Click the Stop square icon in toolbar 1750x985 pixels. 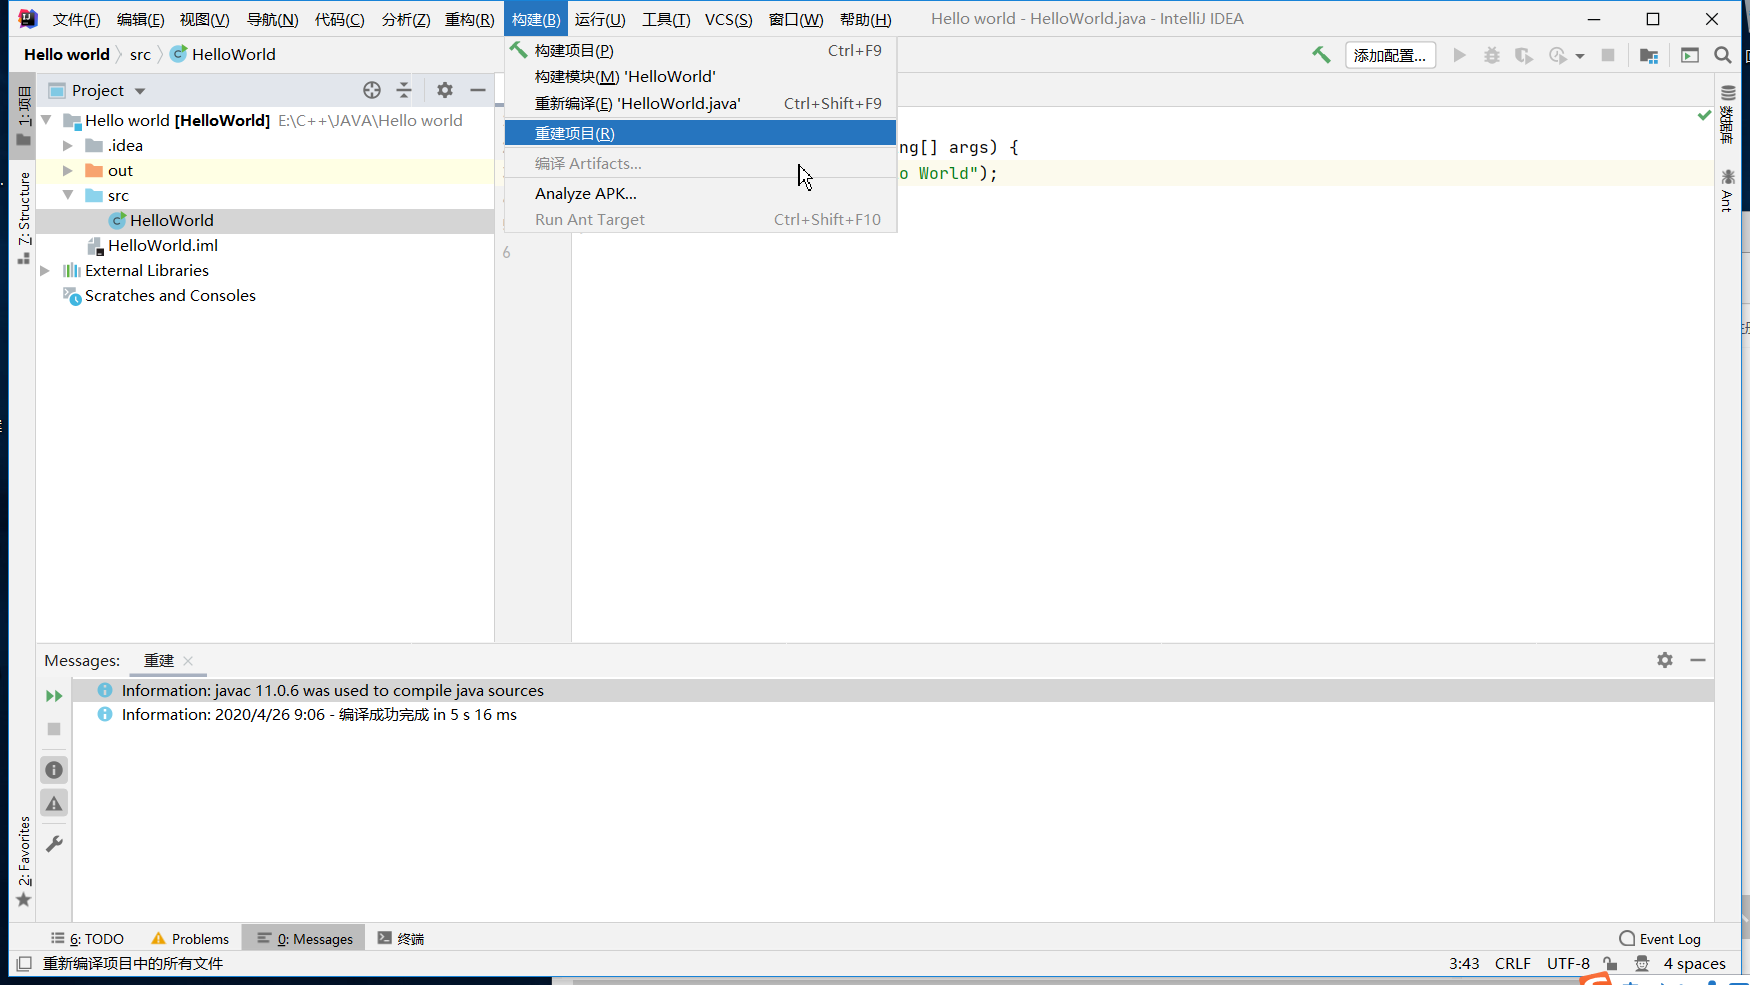pyautogui.click(x=1608, y=55)
